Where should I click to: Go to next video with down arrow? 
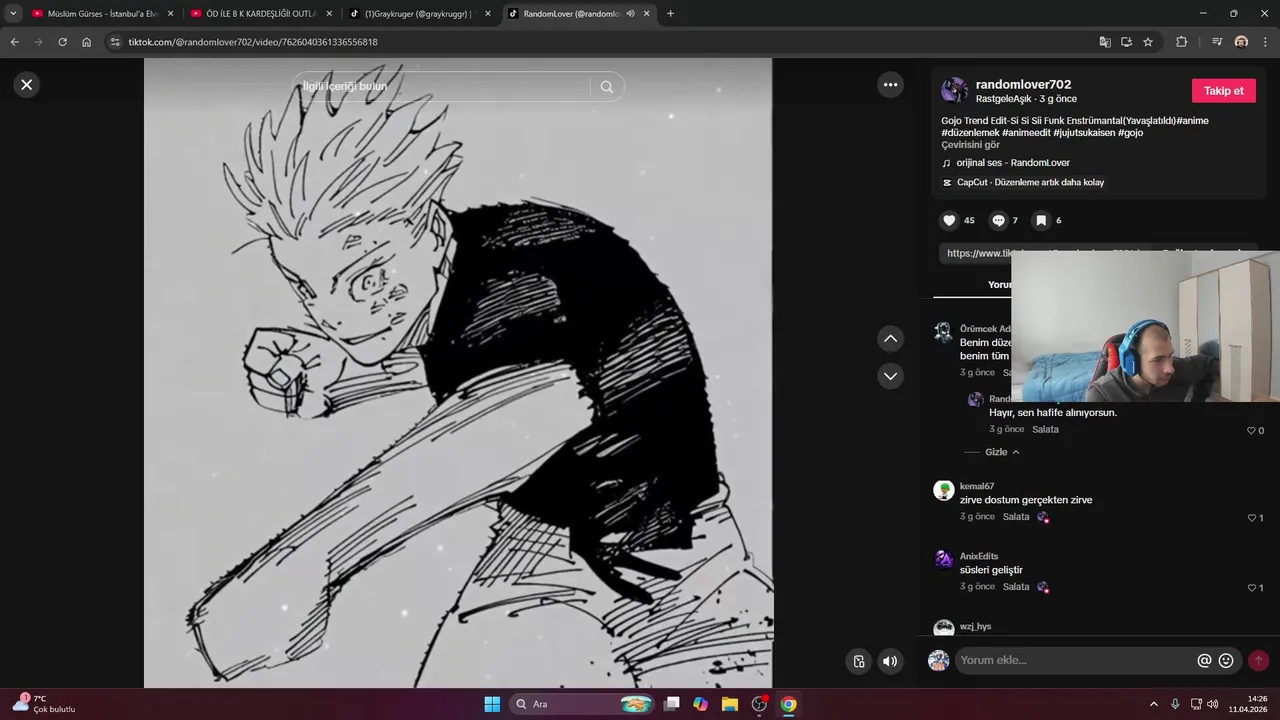coord(890,376)
